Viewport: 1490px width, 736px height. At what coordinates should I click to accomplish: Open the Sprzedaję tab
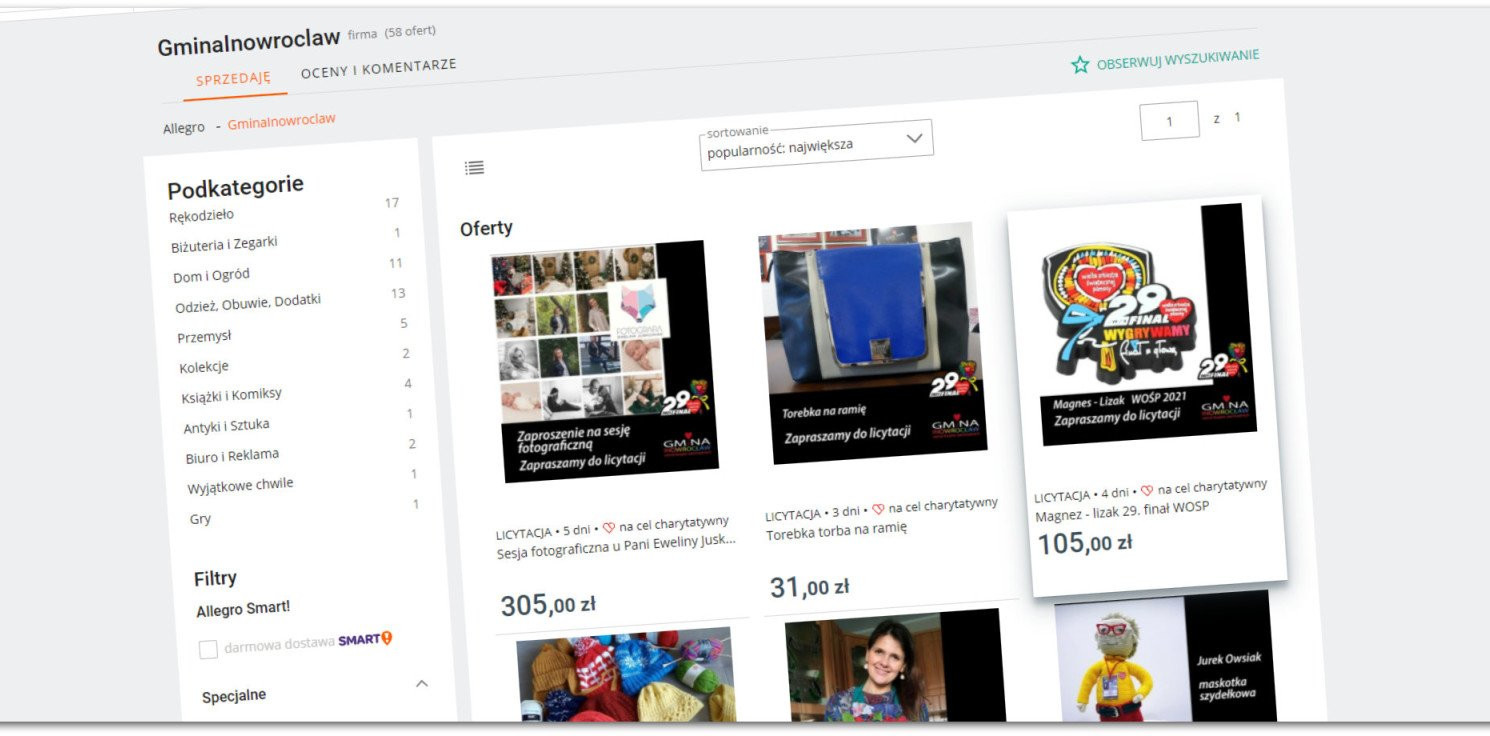233,79
